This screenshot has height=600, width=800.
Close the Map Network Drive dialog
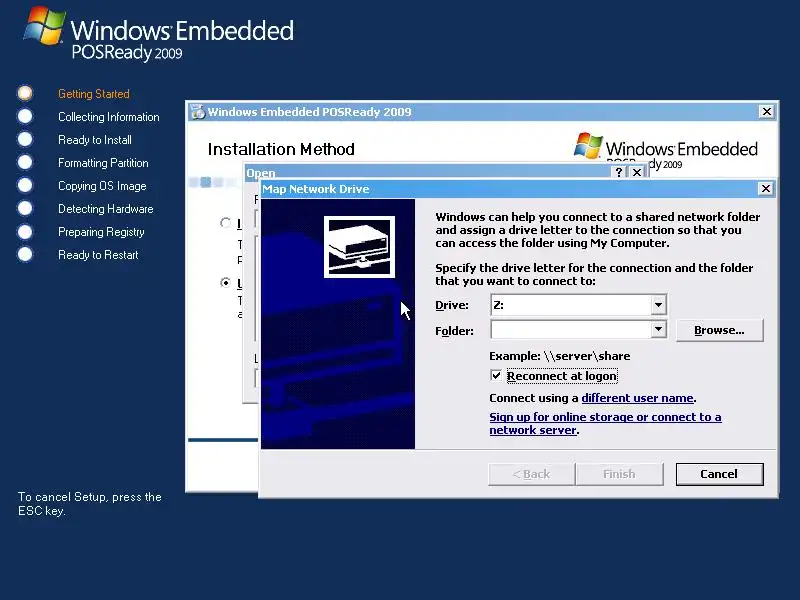(765, 189)
